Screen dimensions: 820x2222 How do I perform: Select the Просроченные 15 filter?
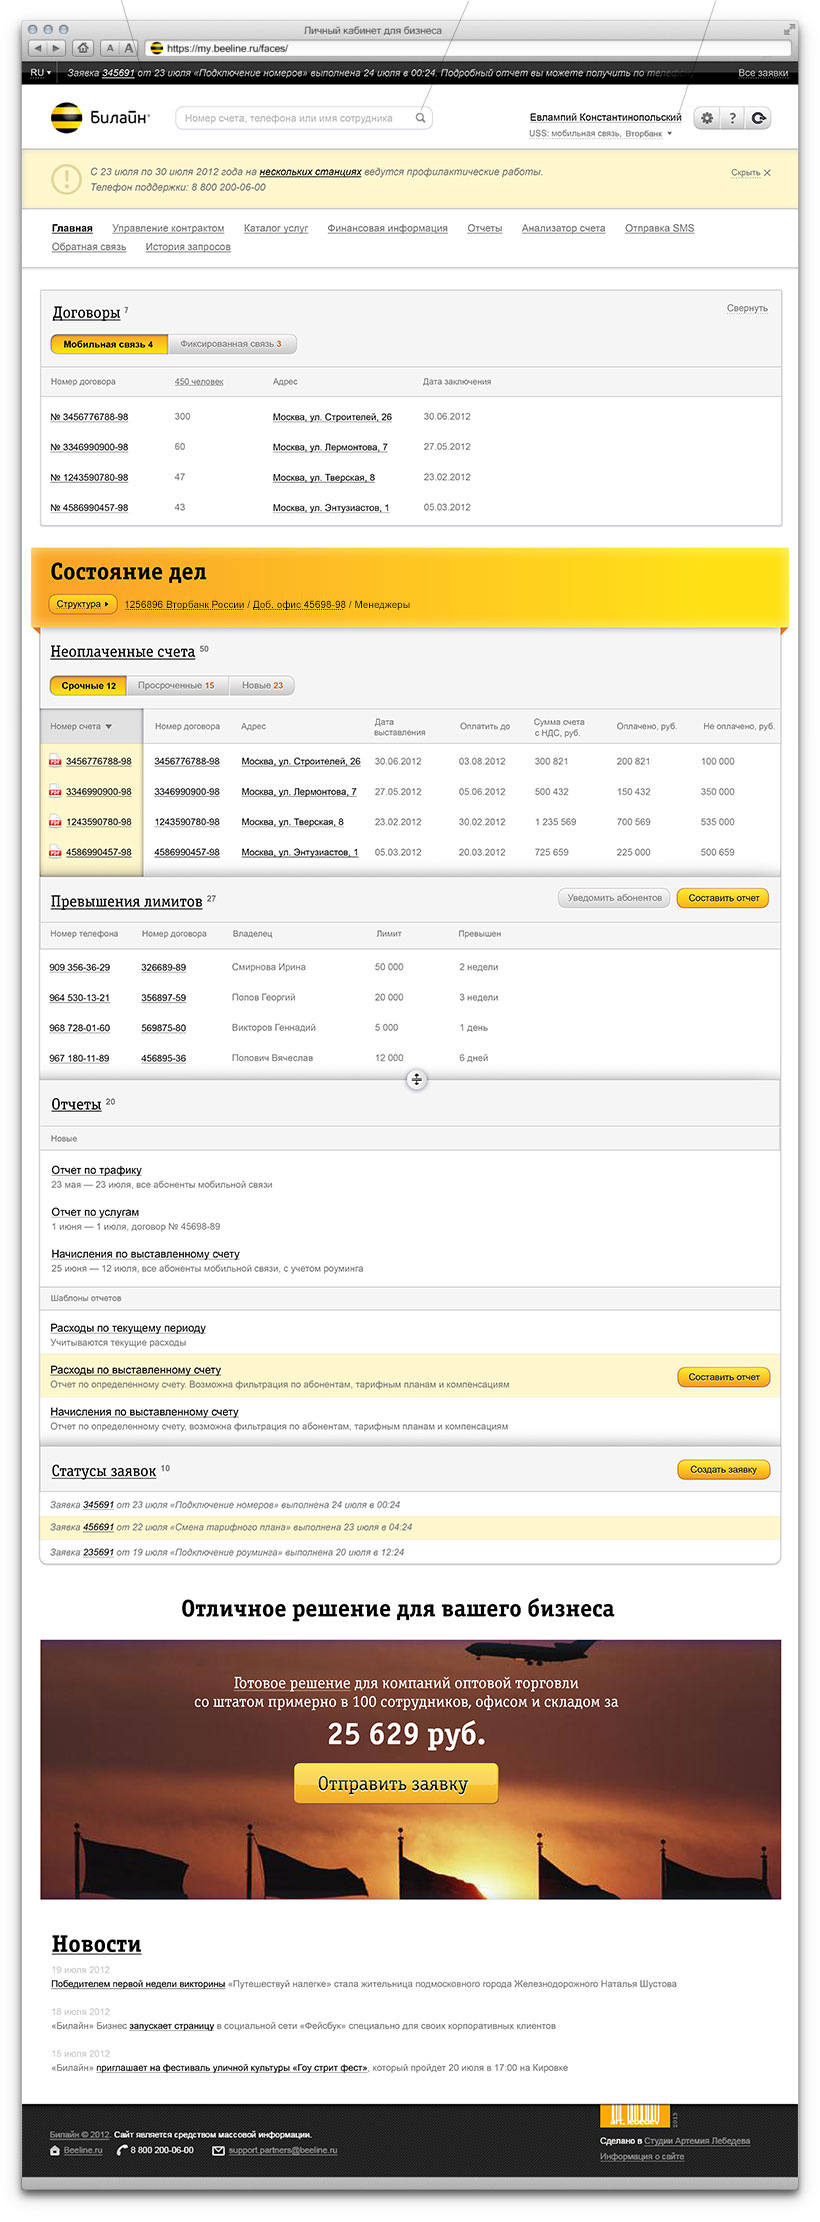176,686
